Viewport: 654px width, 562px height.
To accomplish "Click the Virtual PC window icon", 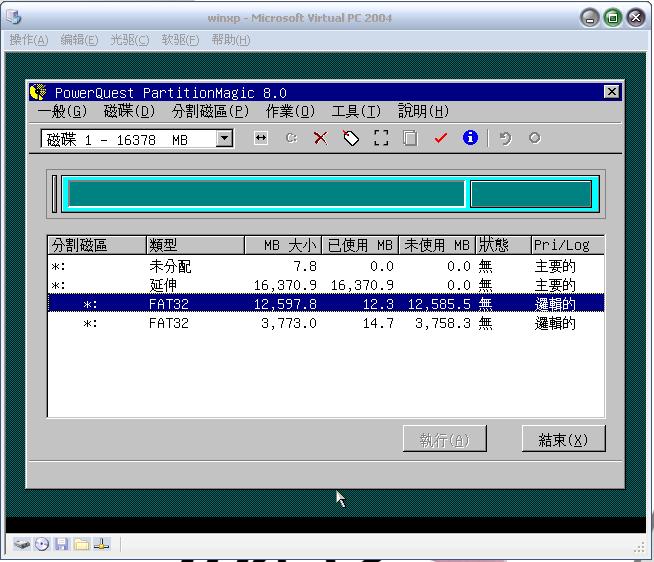I will pos(13,18).
